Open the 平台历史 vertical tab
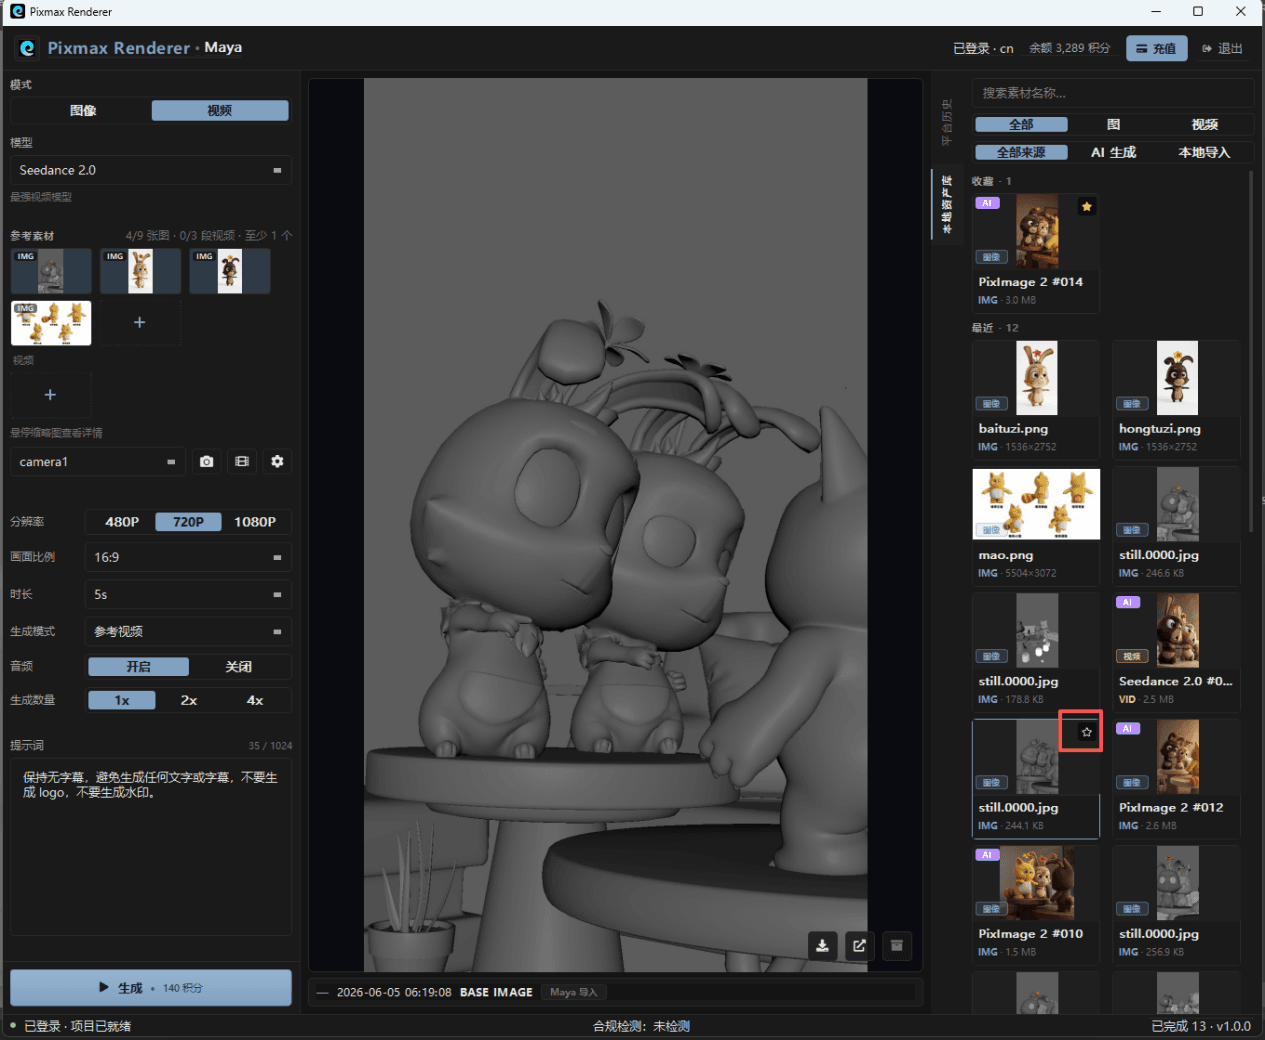Screen dimensions: 1265x1040 coord(946,122)
